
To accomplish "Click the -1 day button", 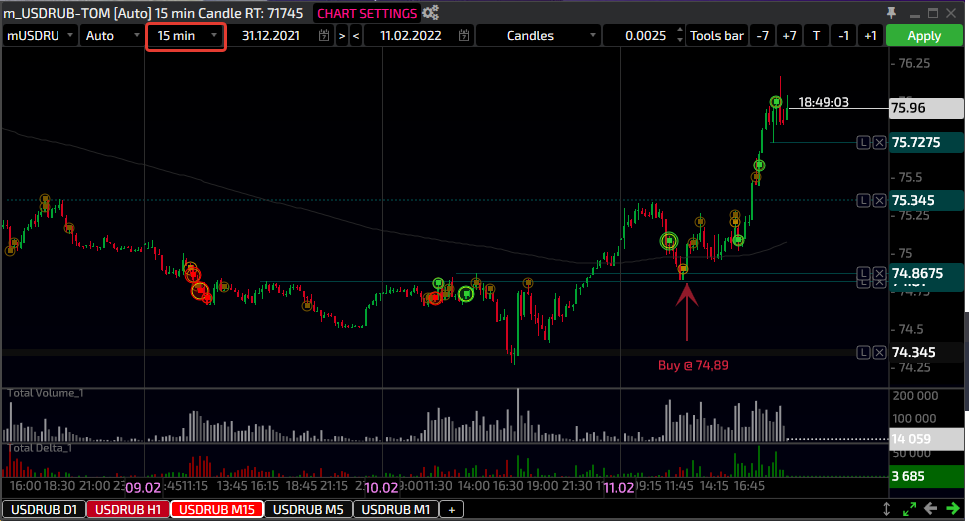I will [x=844, y=36].
